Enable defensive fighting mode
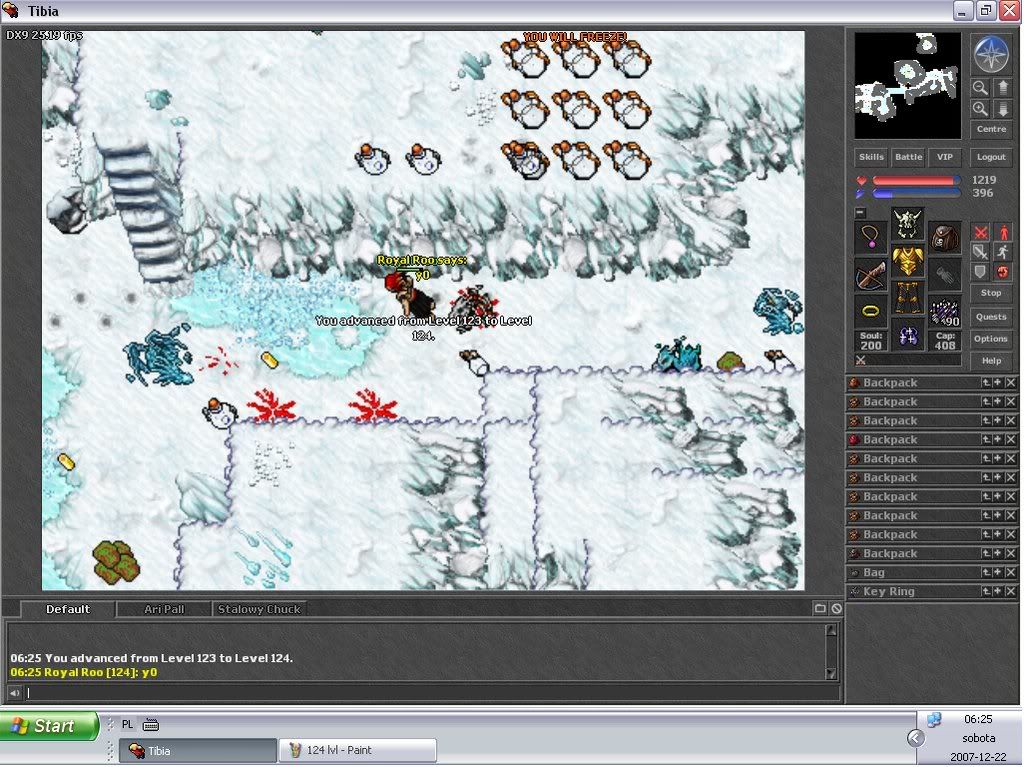The width and height of the screenshot is (1024, 767). [x=981, y=272]
